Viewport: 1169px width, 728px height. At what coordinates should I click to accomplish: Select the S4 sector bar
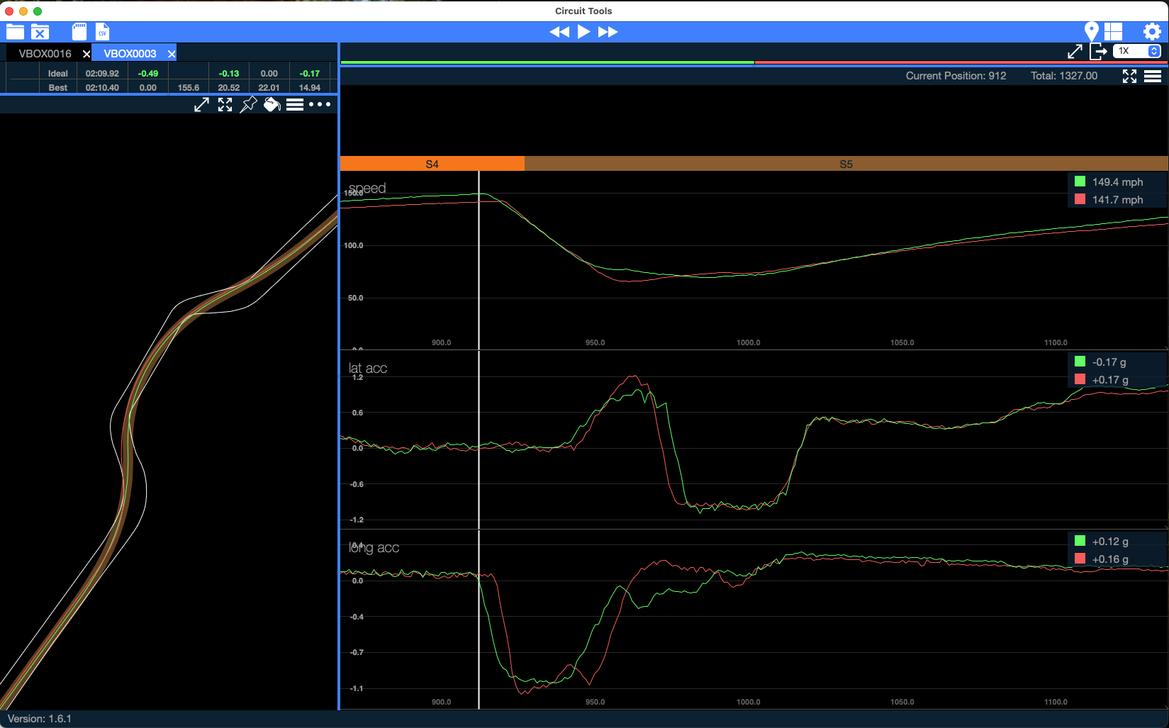pos(432,164)
